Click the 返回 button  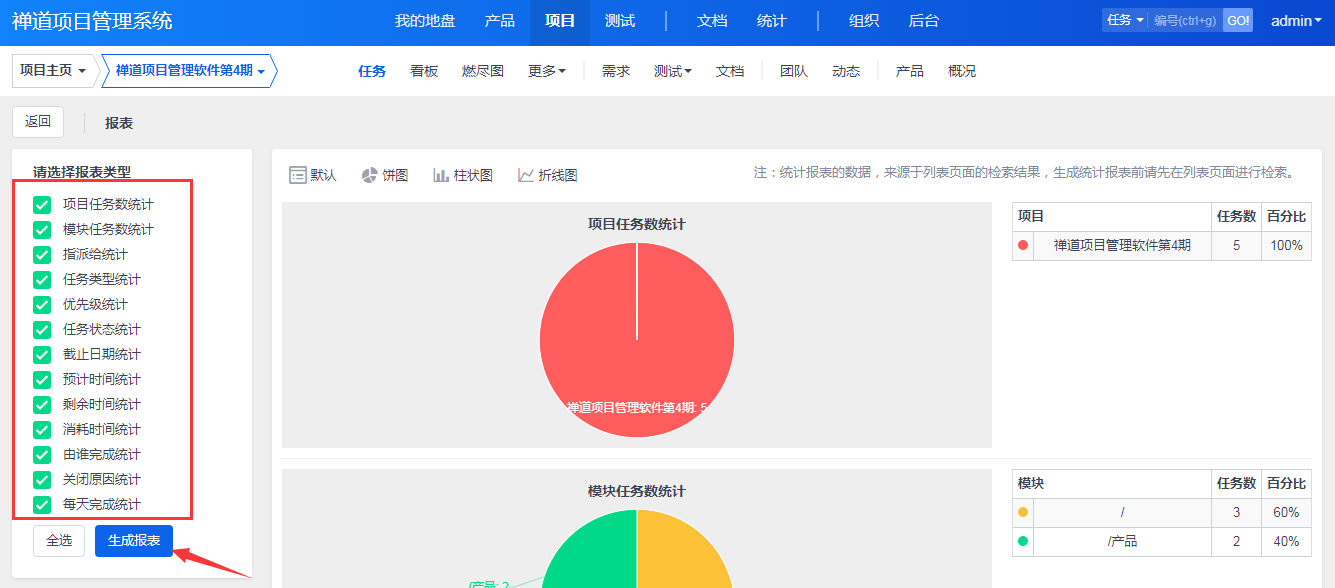pyautogui.click(x=38, y=122)
